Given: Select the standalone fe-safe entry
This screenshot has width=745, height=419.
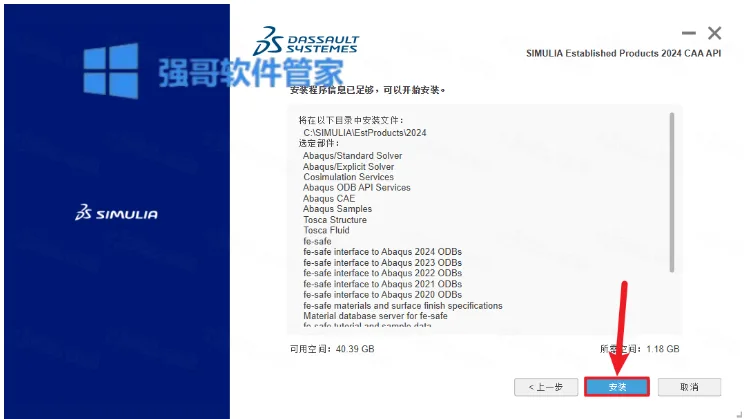Looking at the screenshot, I should [317, 241].
